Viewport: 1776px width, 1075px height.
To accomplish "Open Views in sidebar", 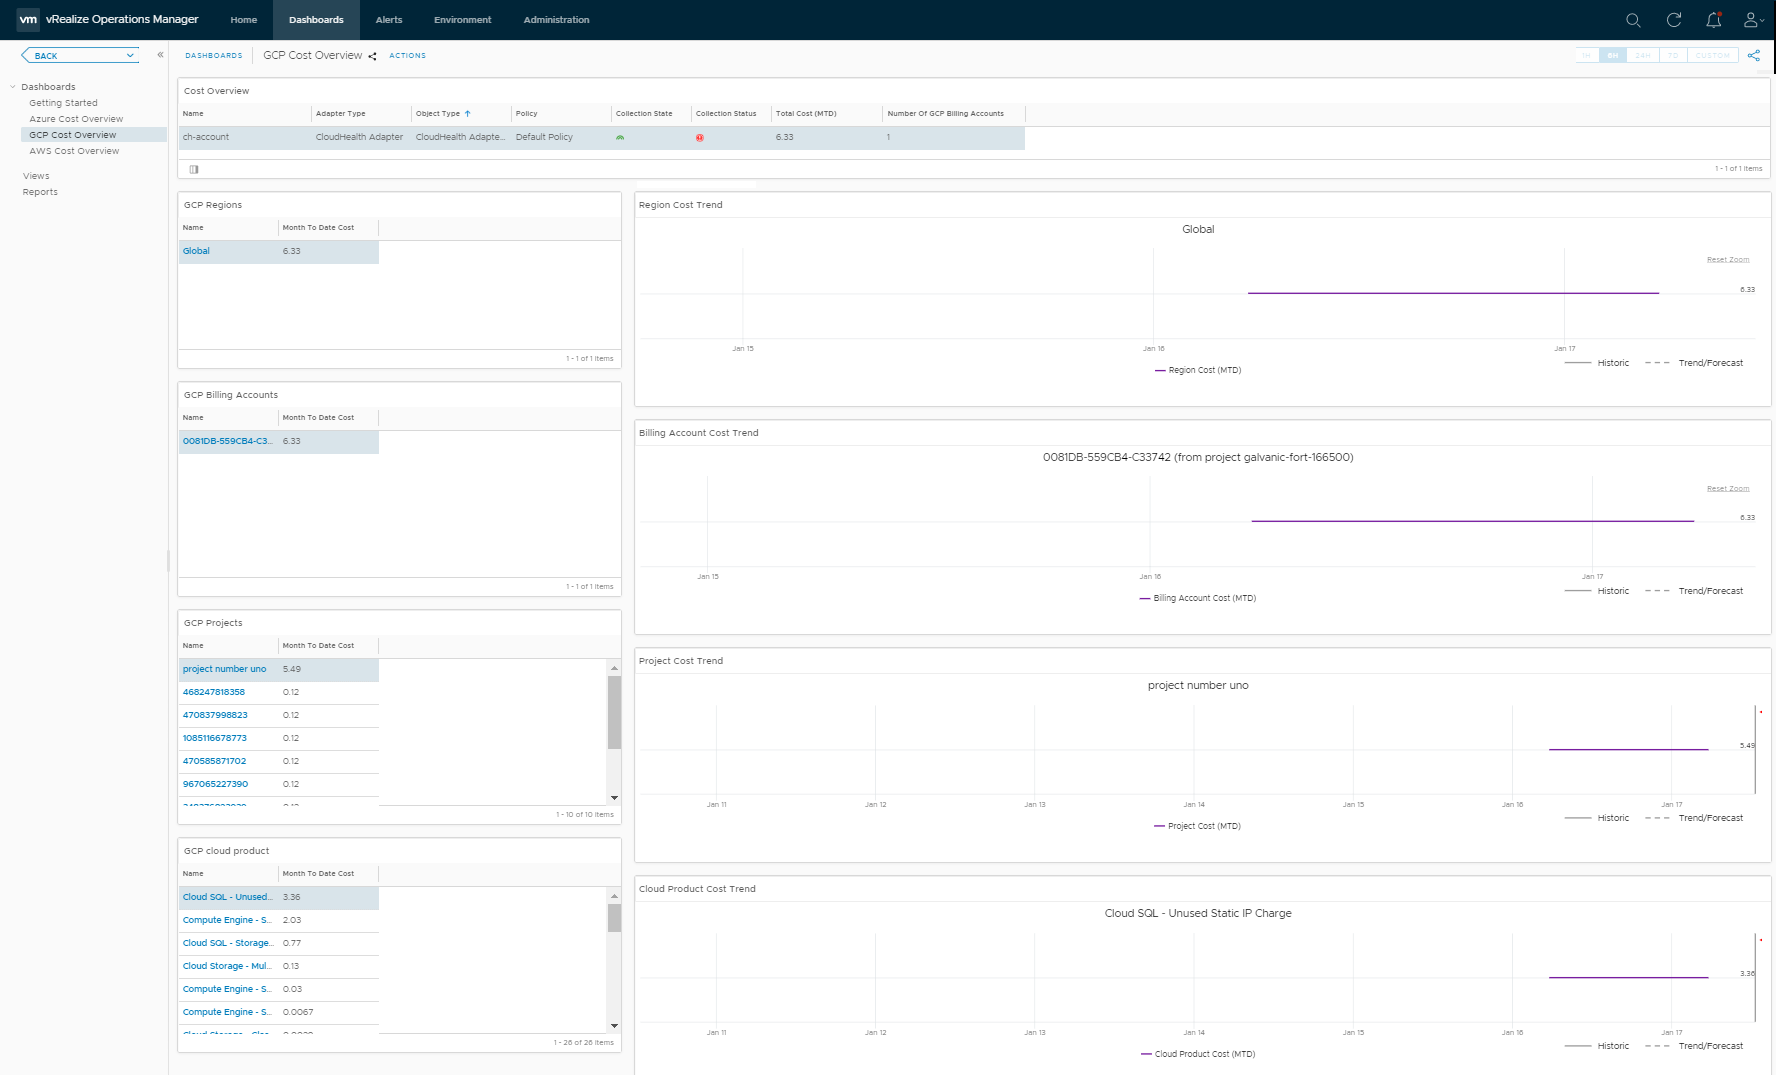I will (36, 176).
